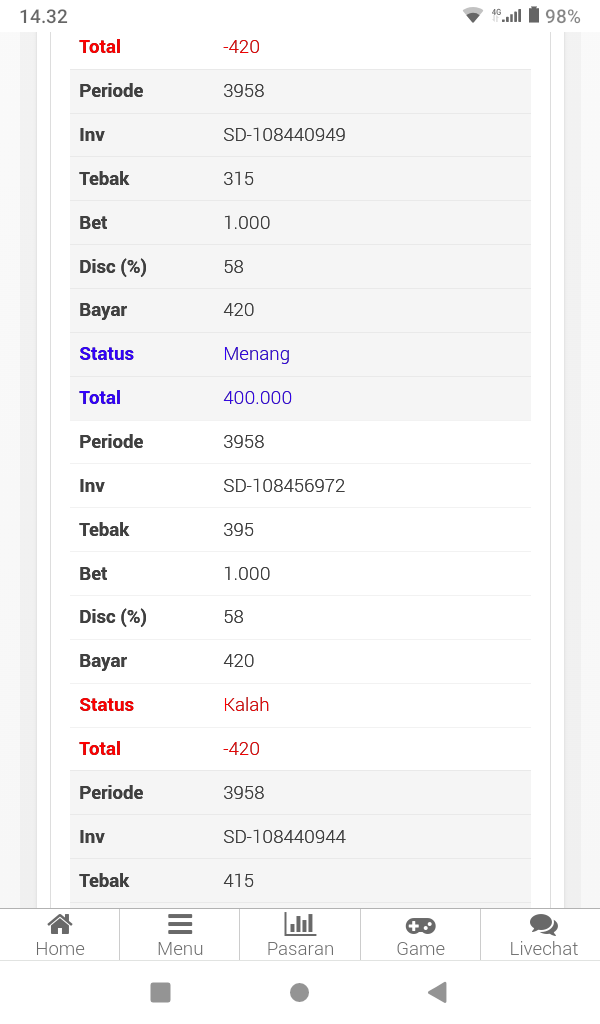Tap the Home house icon
The width and height of the screenshot is (600, 1024).
tap(60, 924)
